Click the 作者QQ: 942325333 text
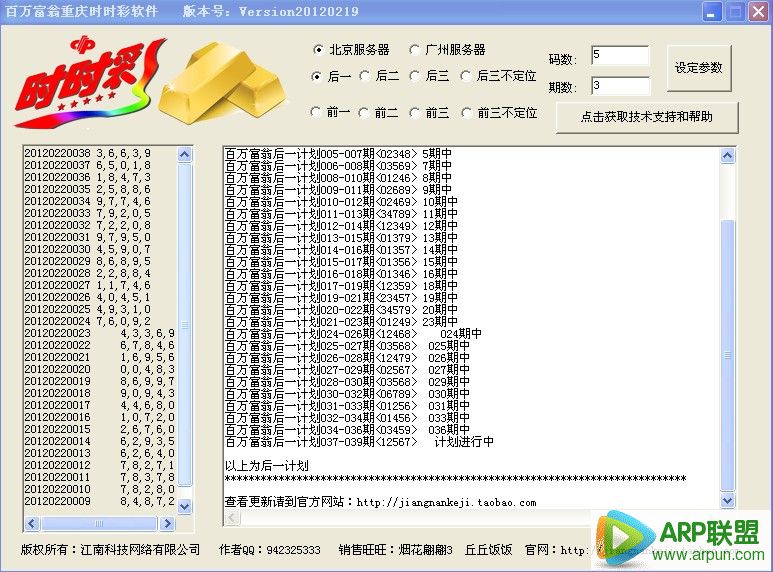The width and height of the screenshot is (773, 572). coord(270,550)
